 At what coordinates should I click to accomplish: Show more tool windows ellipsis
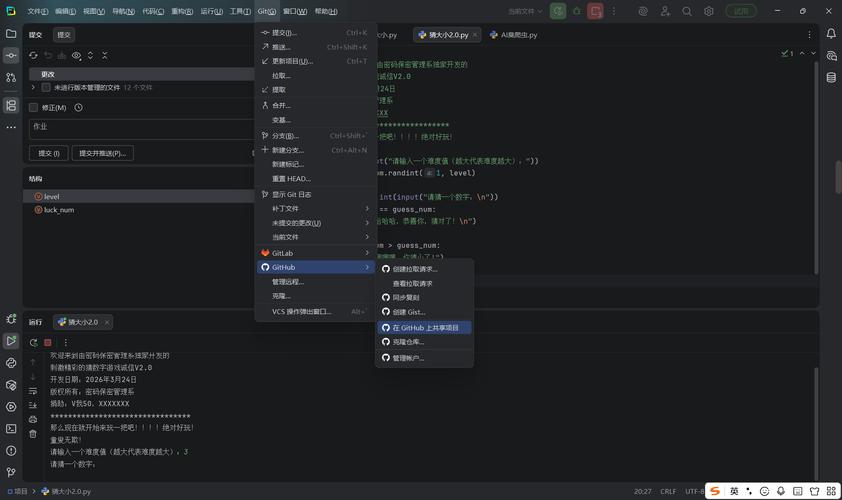point(11,127)
